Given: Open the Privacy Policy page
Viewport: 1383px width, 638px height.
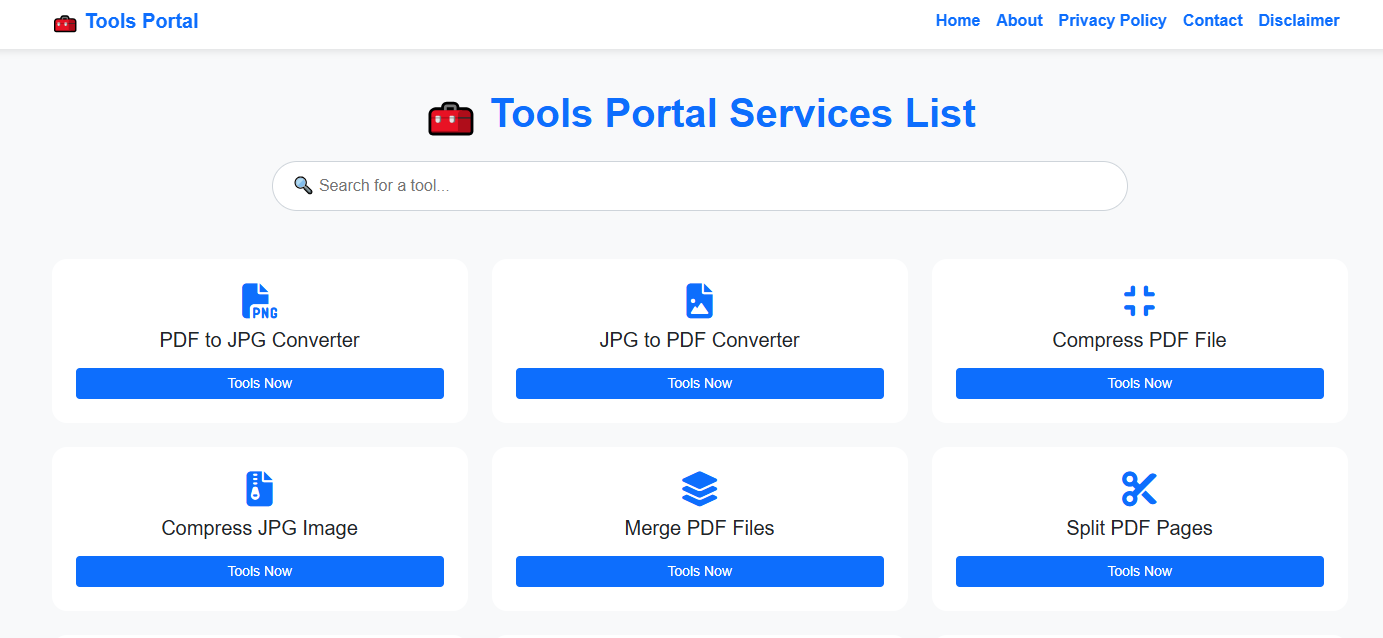Looking at the screenshot, I should click(1112, 21).
